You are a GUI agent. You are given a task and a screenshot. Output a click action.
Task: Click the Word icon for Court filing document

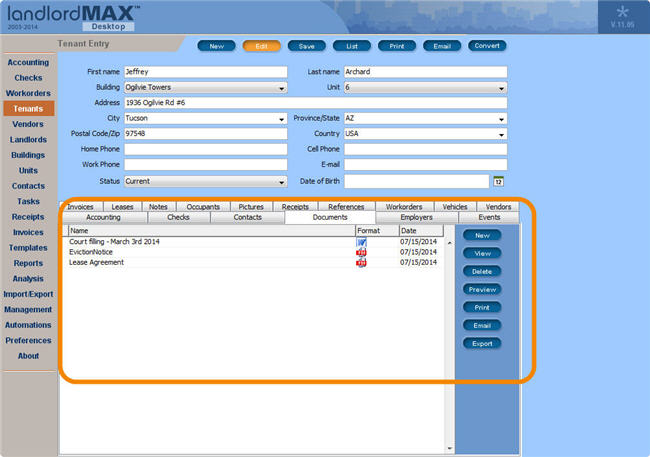pyautogui.click(x=361, y=241)
